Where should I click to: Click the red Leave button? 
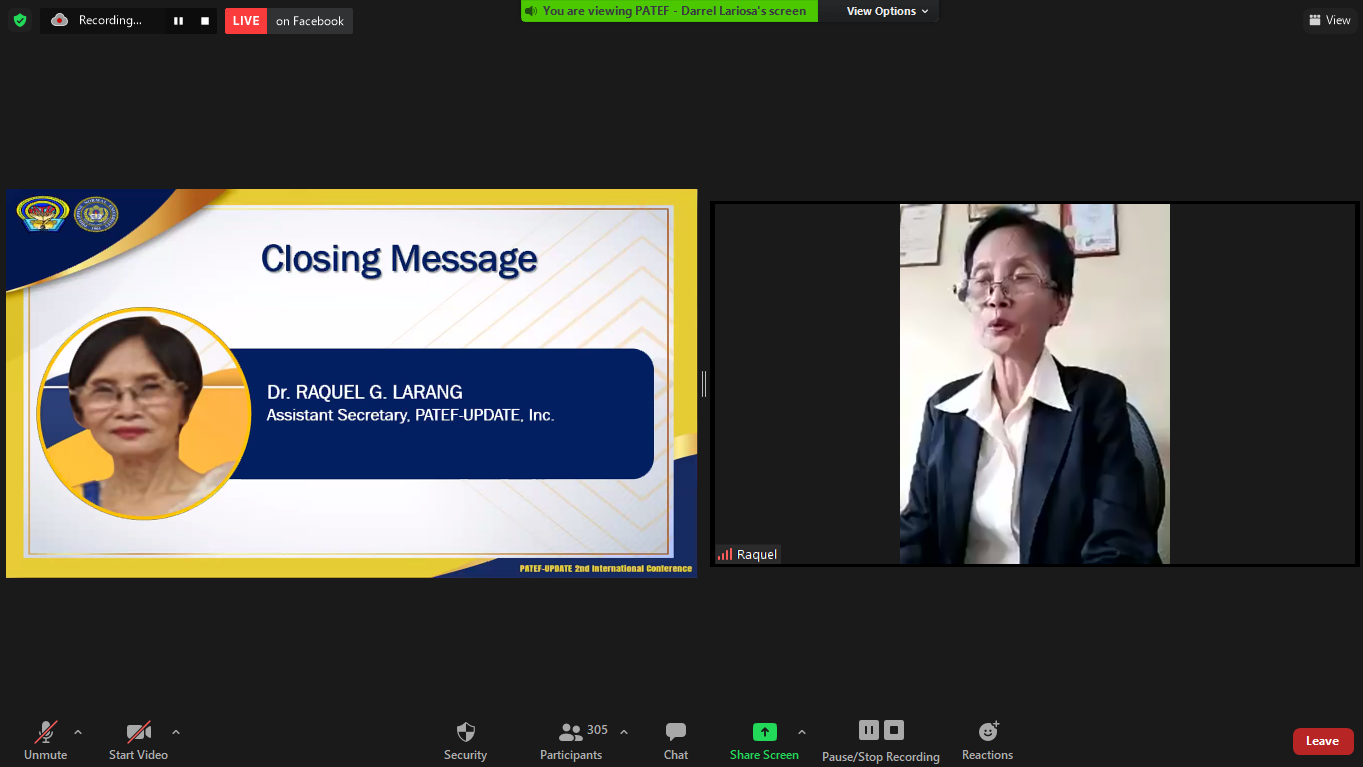tap(1322, 741)
